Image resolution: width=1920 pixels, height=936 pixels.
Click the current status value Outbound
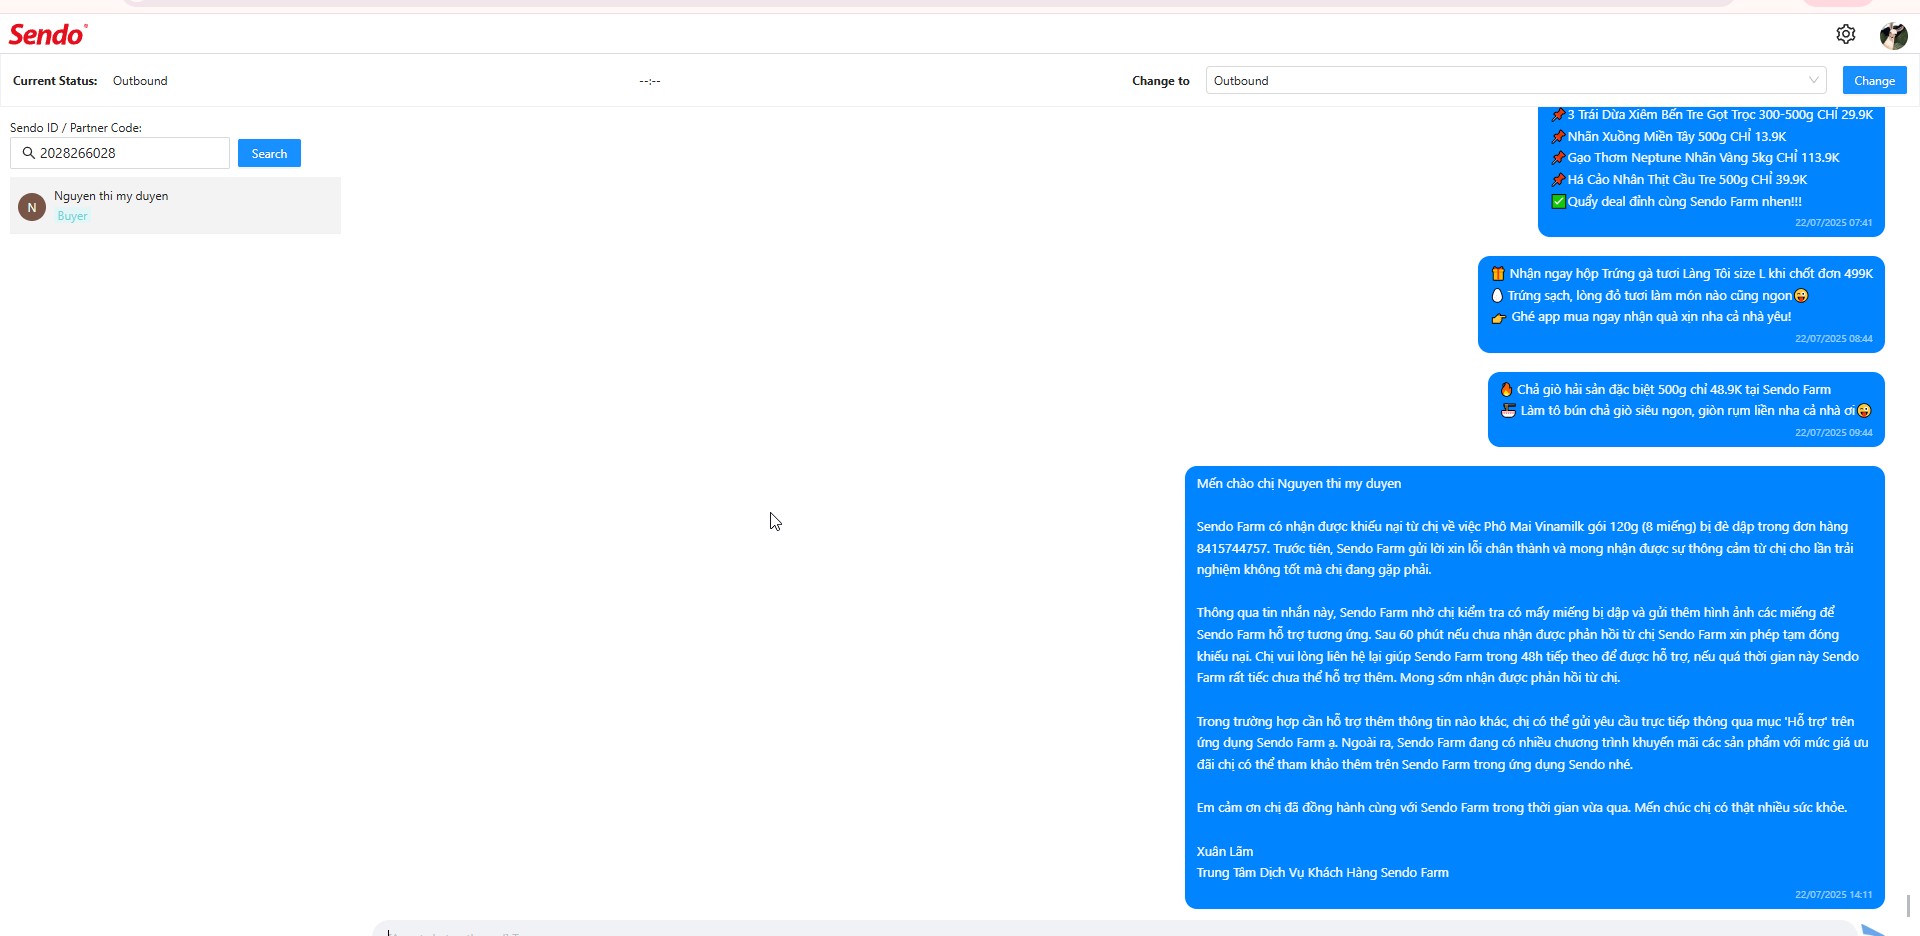(140, 81)
